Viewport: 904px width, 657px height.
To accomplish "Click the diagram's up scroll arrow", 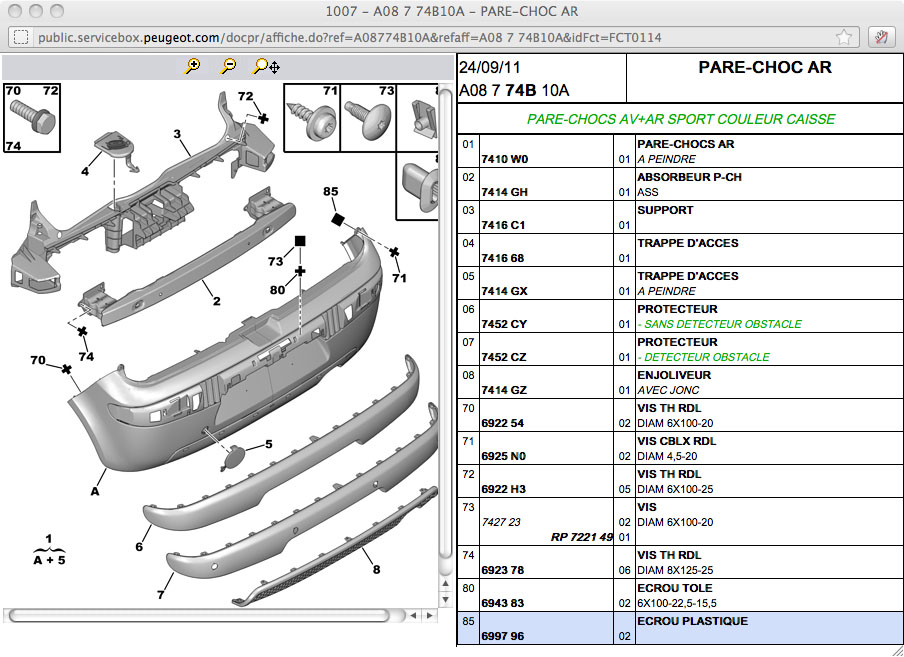I will 445,584.
